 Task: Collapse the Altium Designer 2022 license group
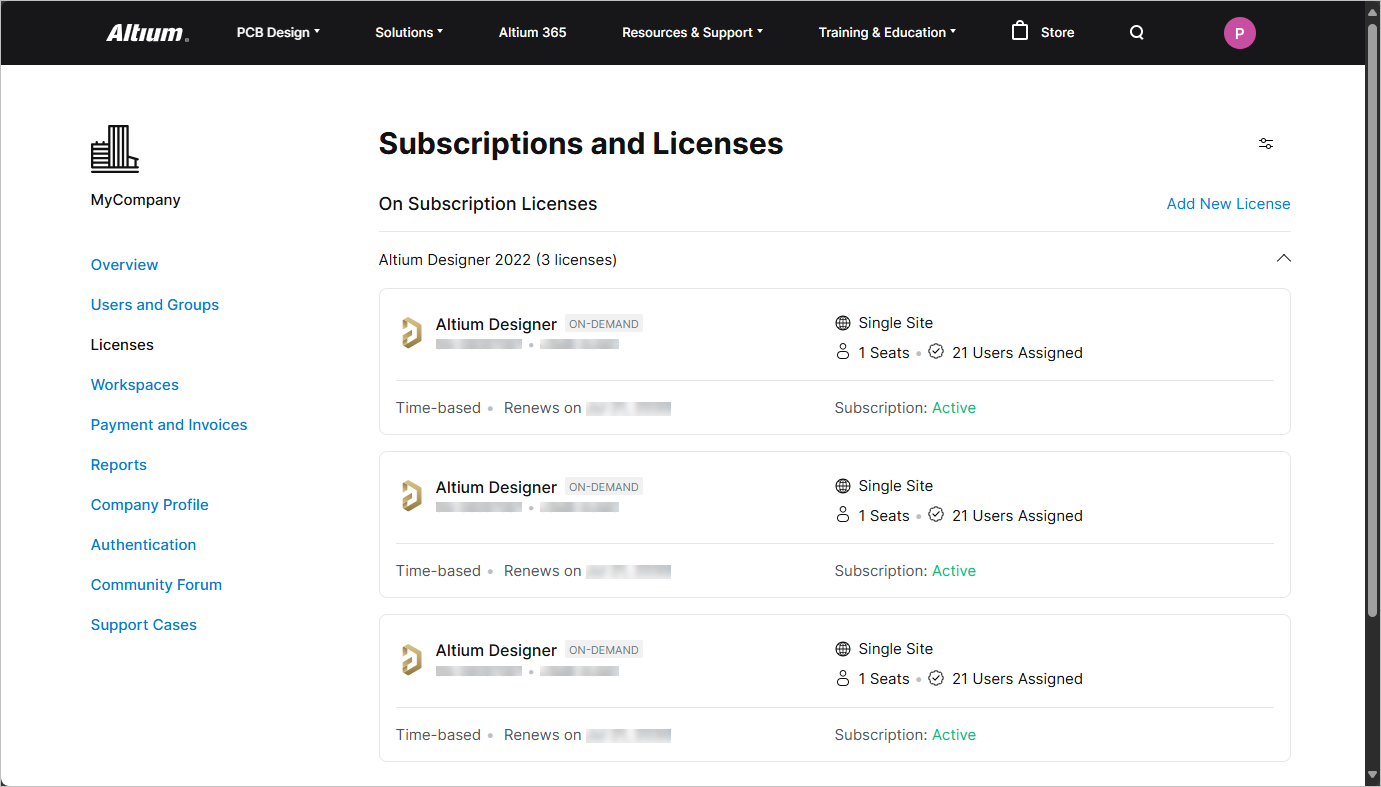click(x=1283, y=257)
